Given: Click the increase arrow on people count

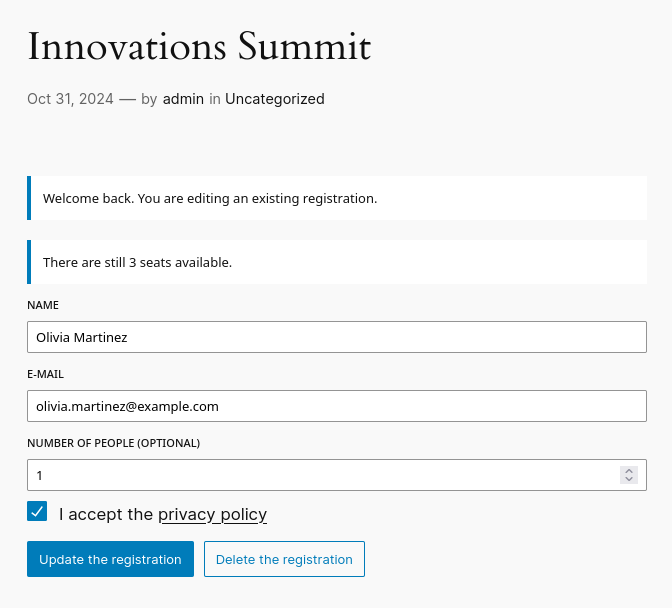Looking at the screenshot, I should (628, 471).
